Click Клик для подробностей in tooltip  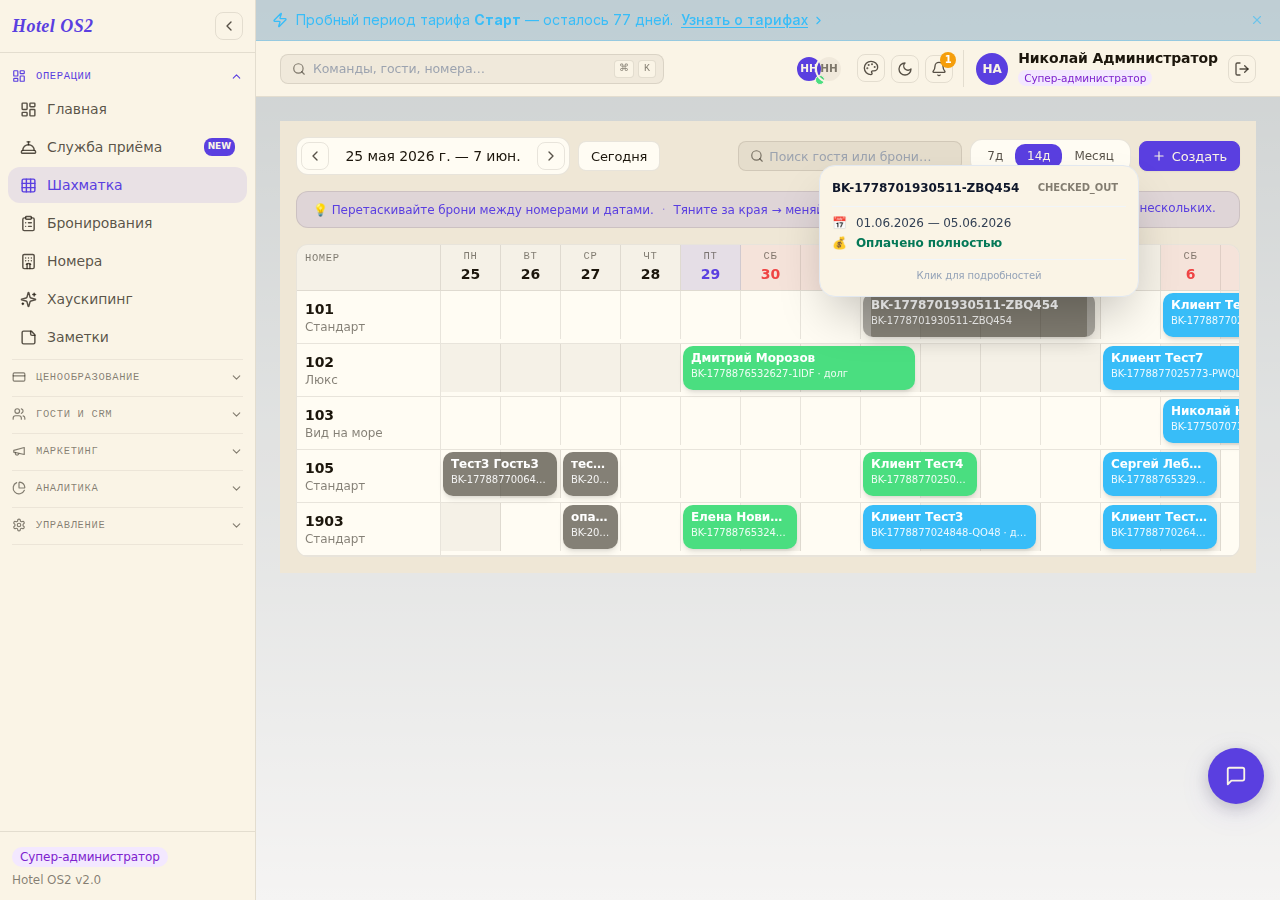tap(979, 275)
